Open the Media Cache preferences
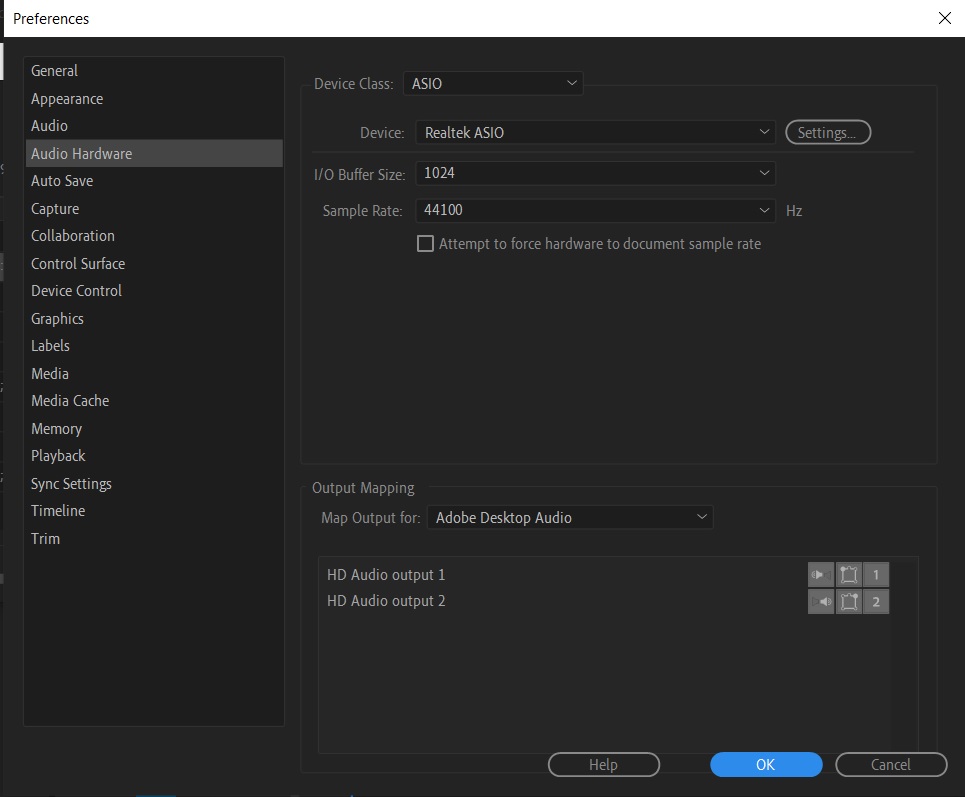The width and height of the screenshot is (965, 797). click(x=70, y=400)
